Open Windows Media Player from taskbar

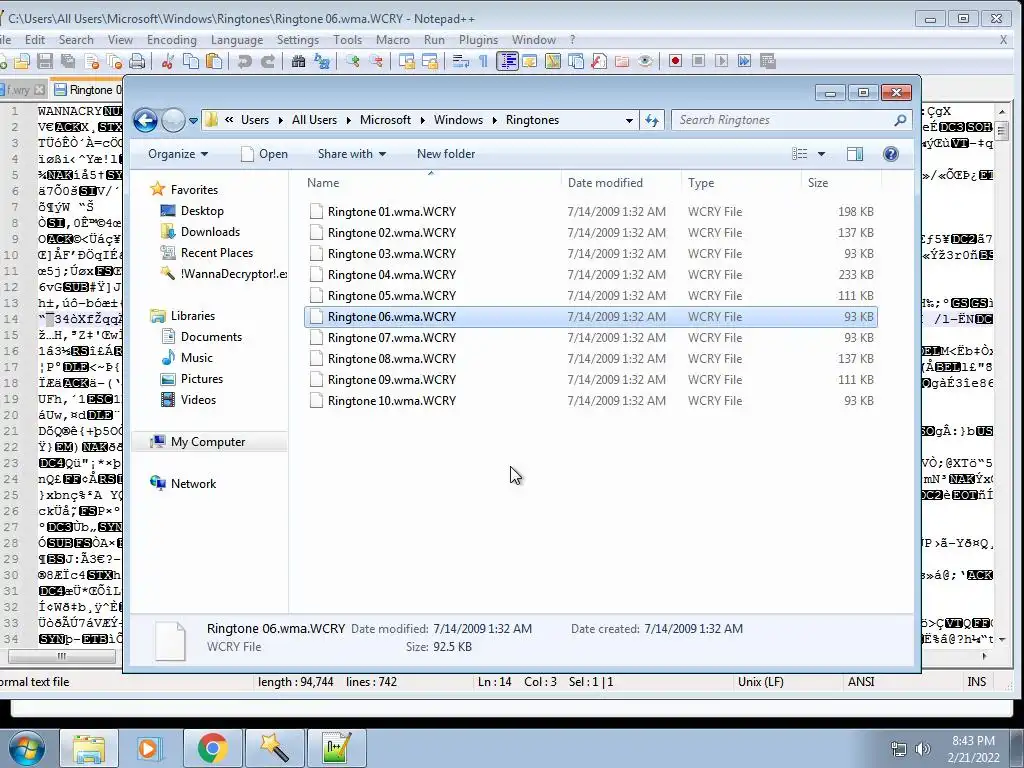pyautogui.click(x=149, y=748)
